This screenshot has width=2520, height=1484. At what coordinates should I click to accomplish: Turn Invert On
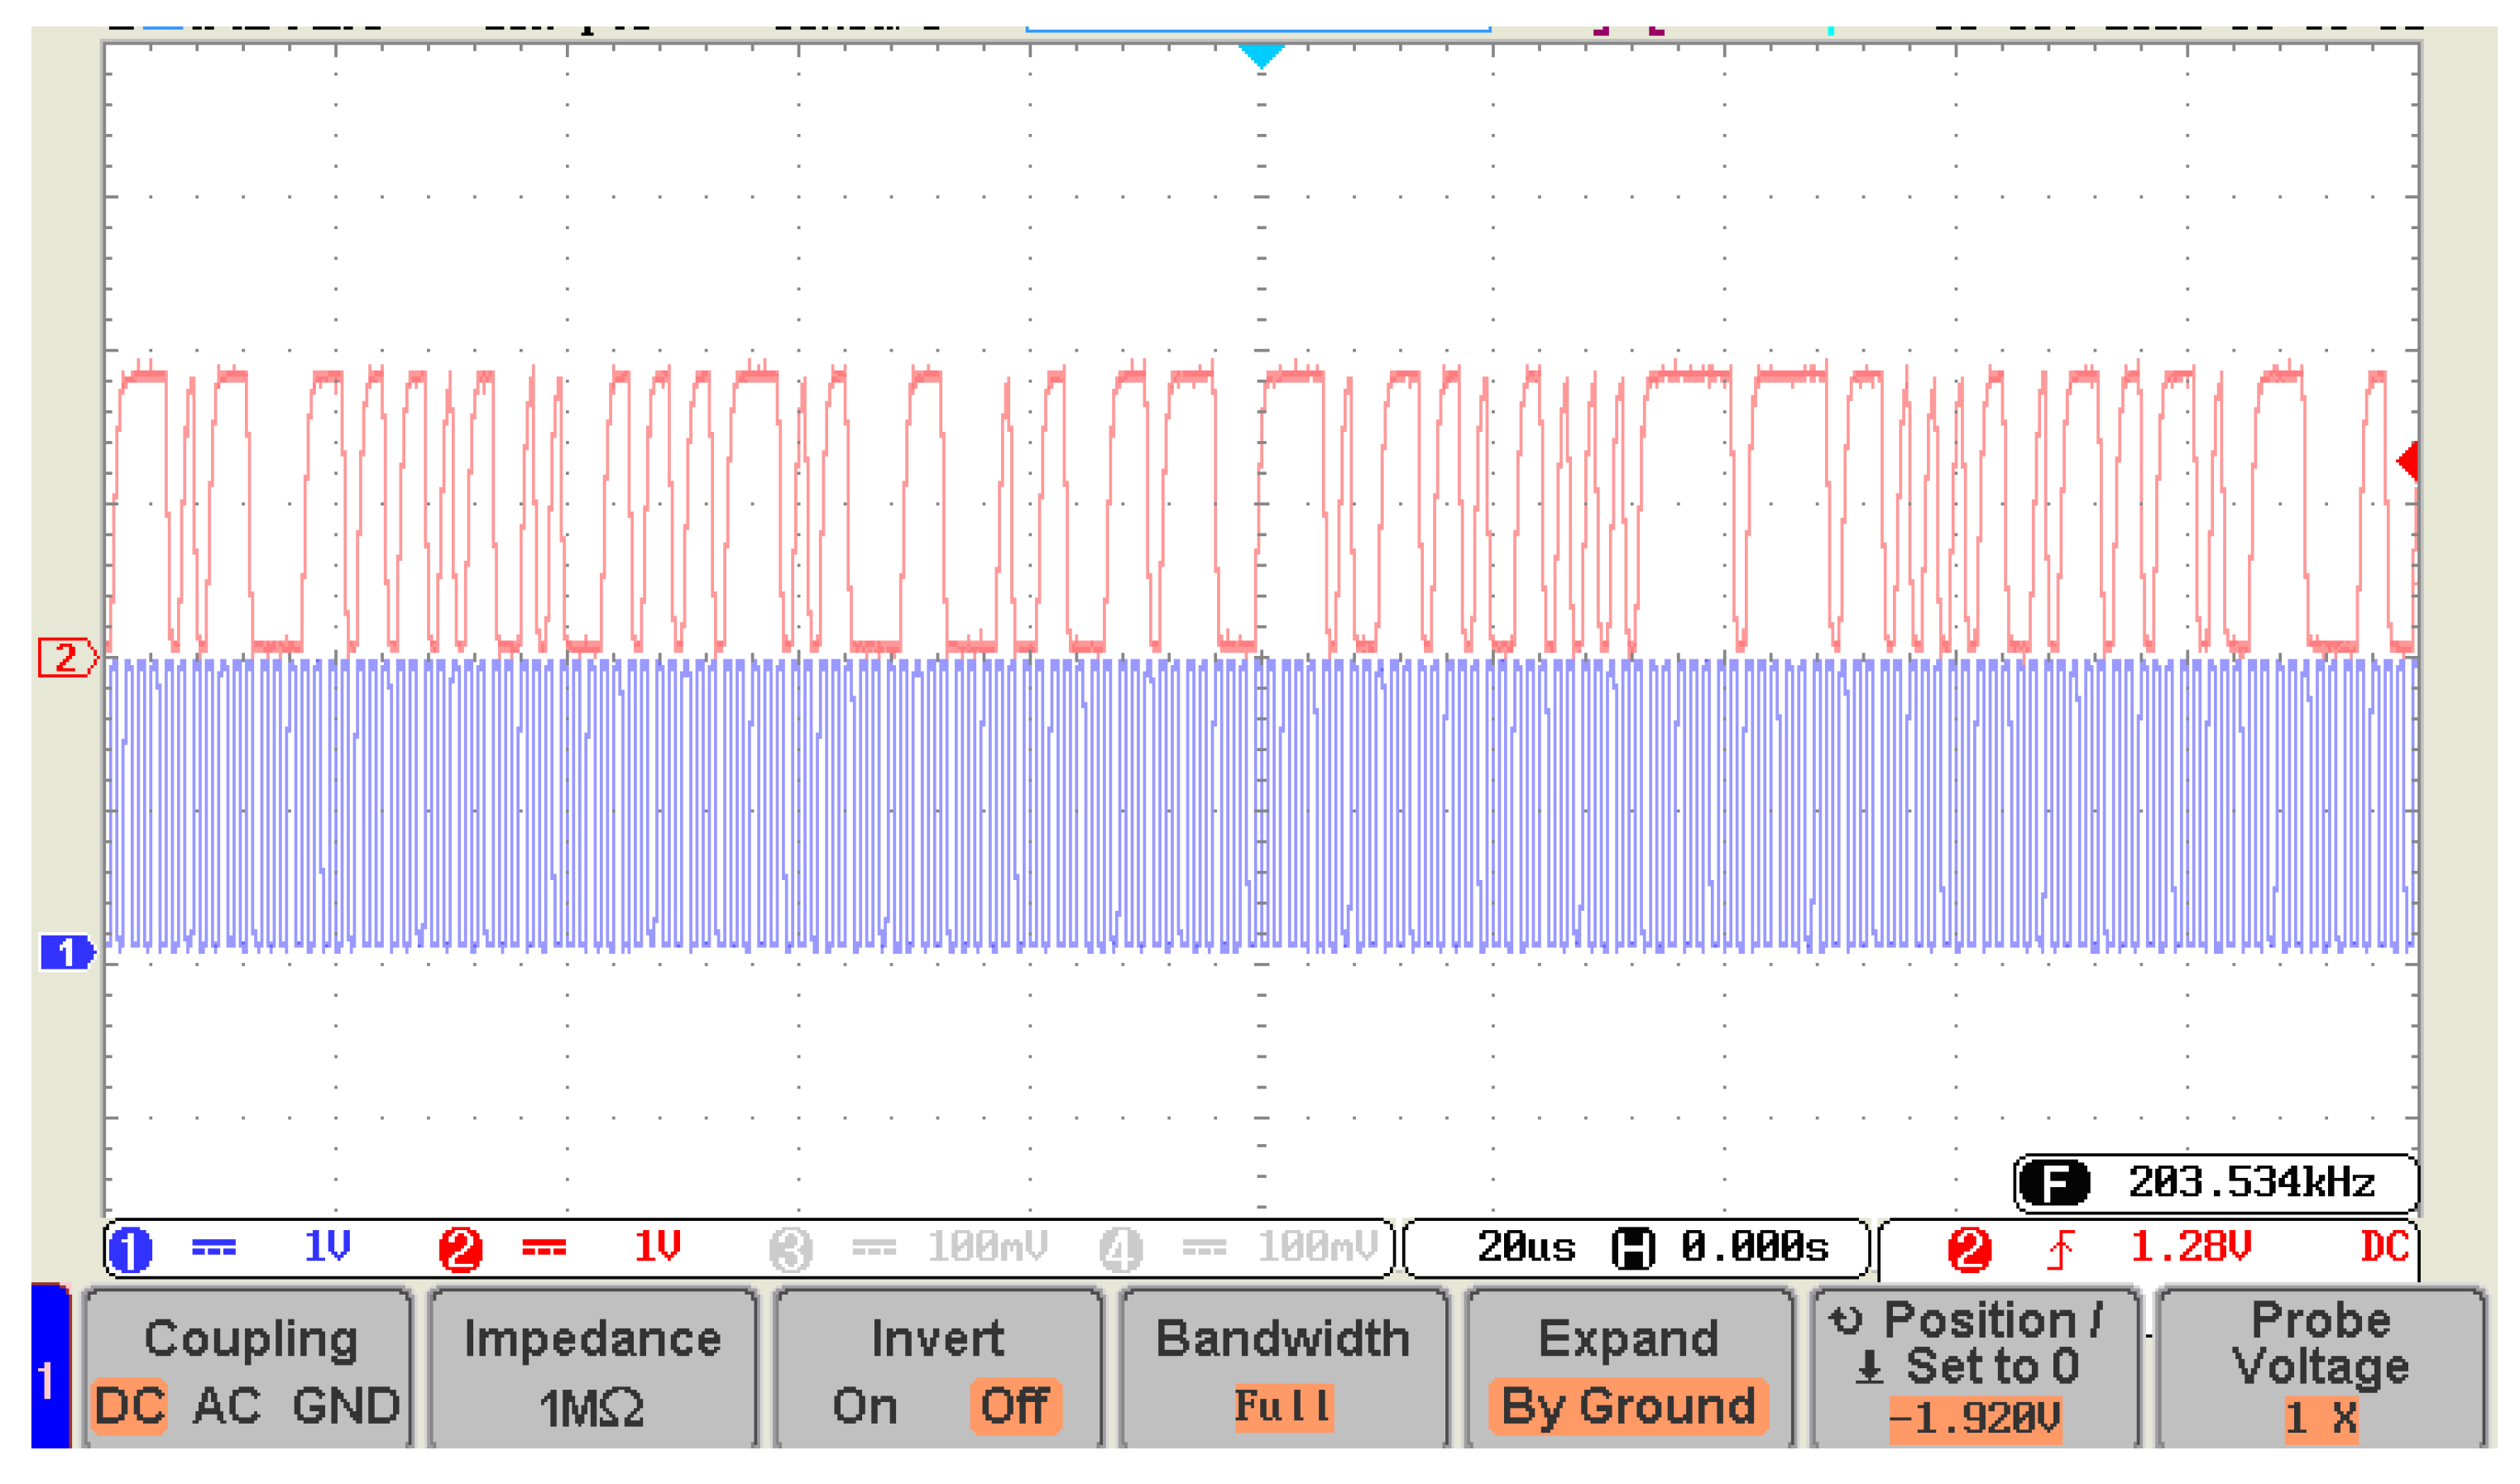(864, 1407)
